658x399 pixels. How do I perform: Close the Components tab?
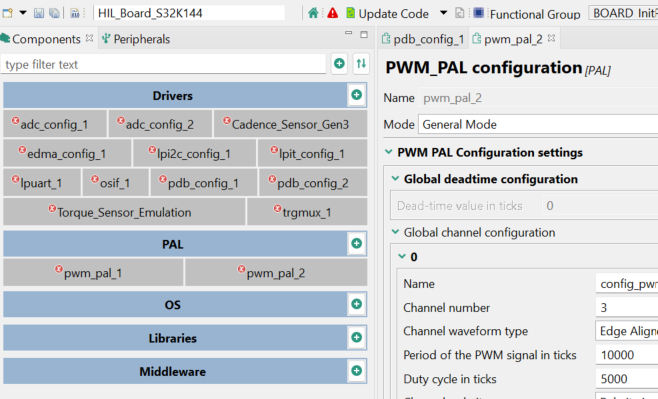[89, 38]
